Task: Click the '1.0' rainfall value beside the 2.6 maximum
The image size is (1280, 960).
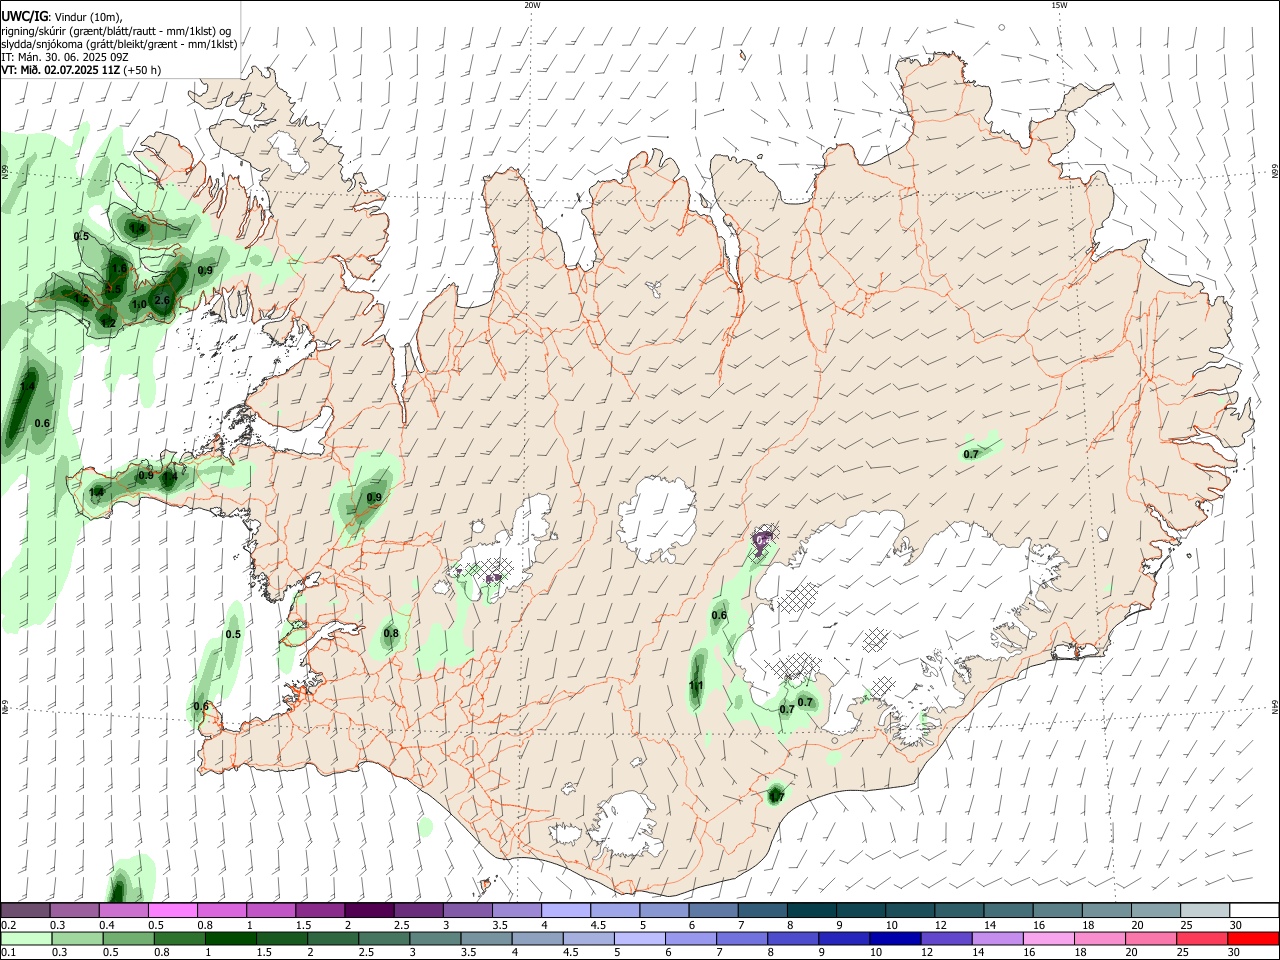Action: 139,304
